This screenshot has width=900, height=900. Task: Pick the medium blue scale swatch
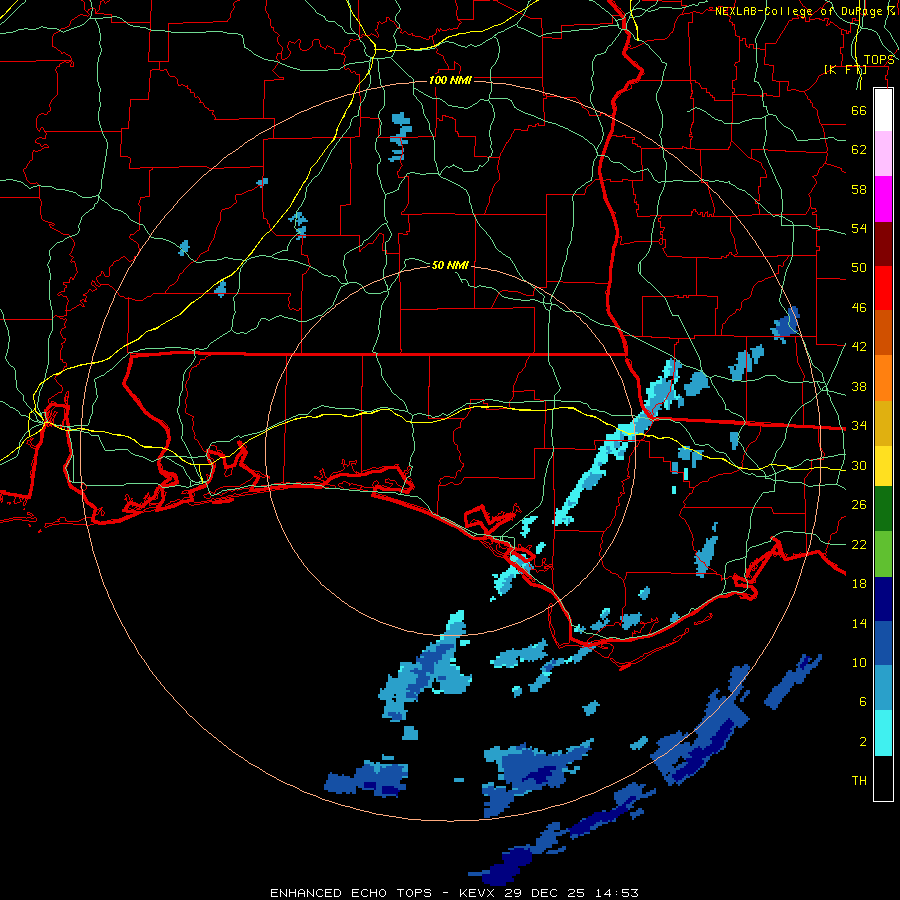pyautogui.click(x=883, y=643)
